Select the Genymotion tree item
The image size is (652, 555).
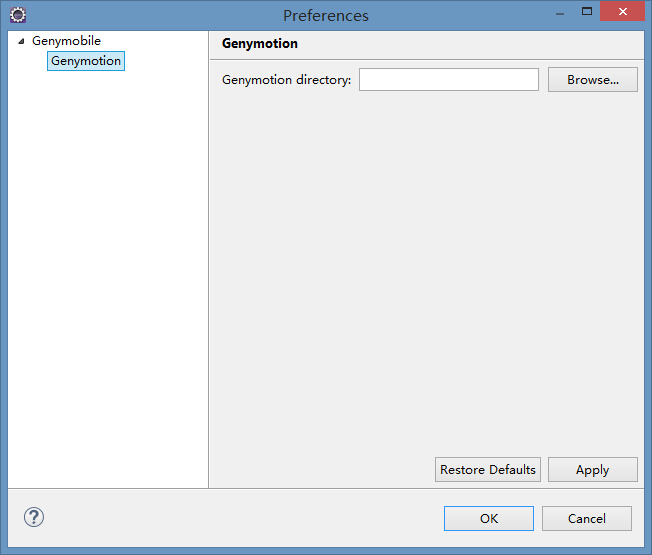coord(86,61)
